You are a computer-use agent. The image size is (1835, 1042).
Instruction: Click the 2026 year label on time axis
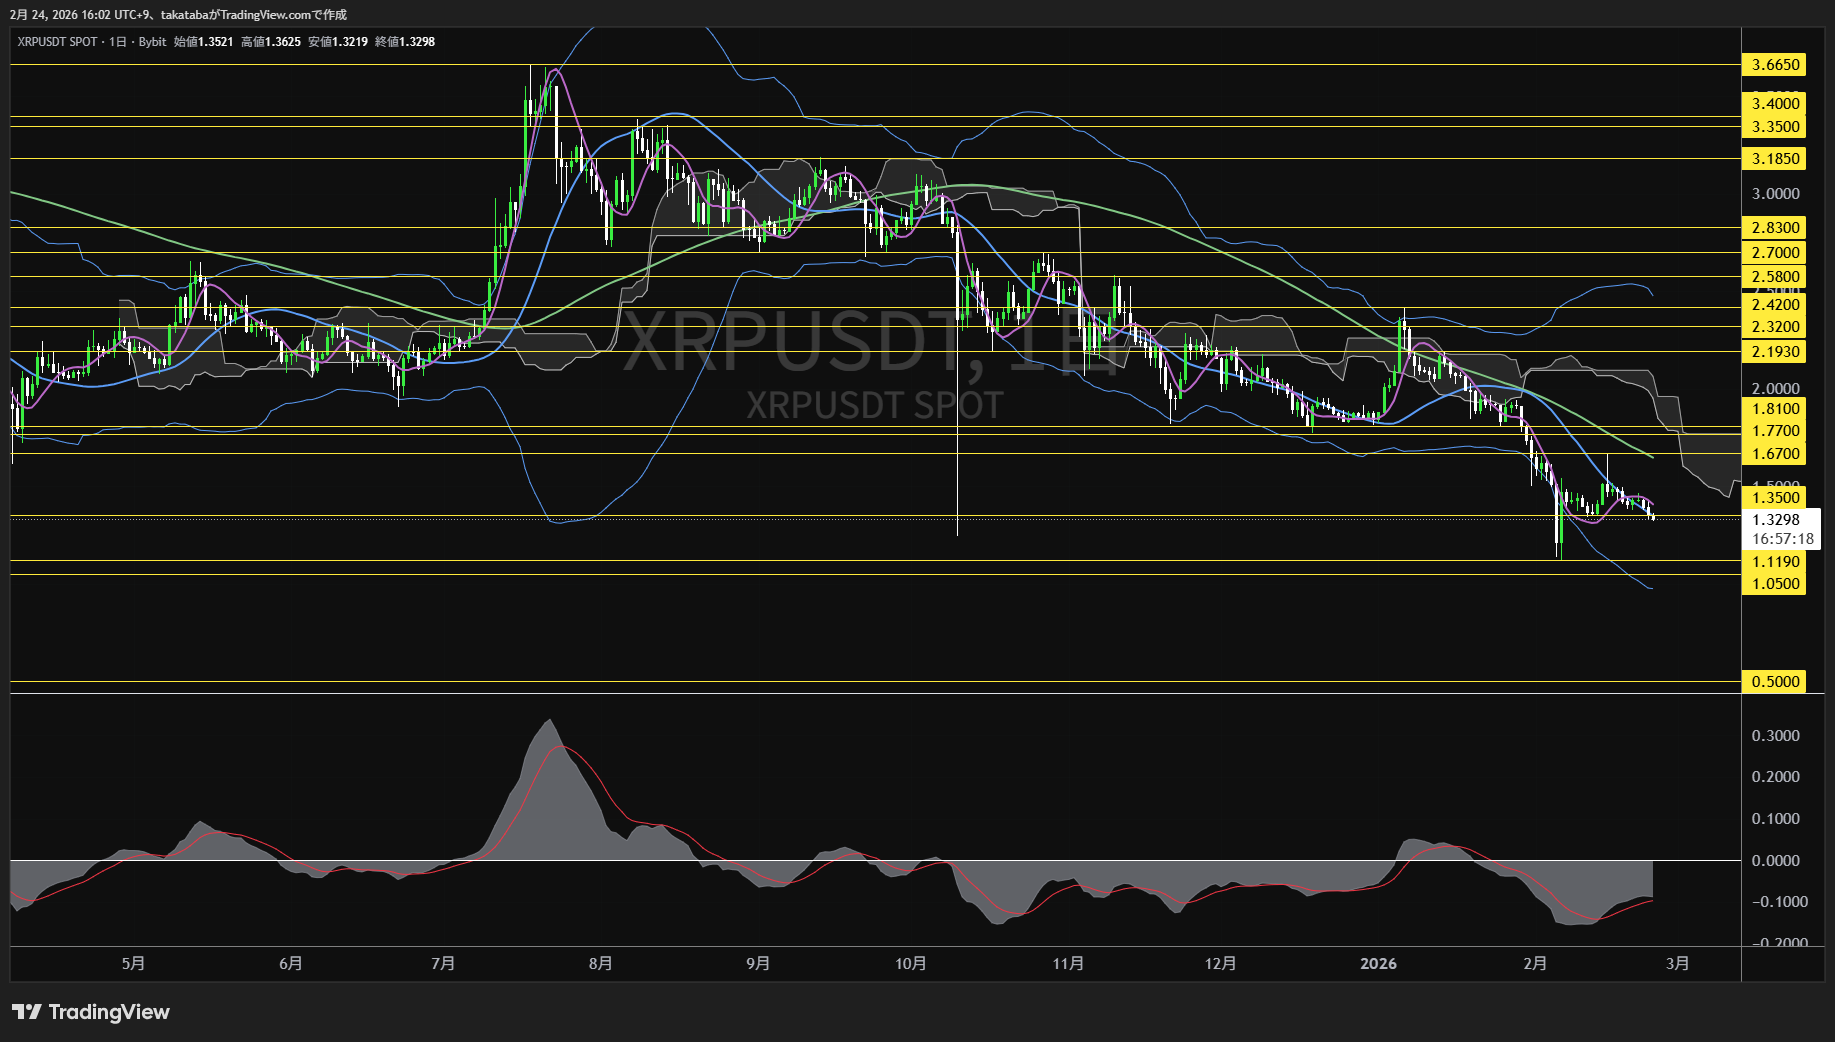click(x=1378, y=963)
